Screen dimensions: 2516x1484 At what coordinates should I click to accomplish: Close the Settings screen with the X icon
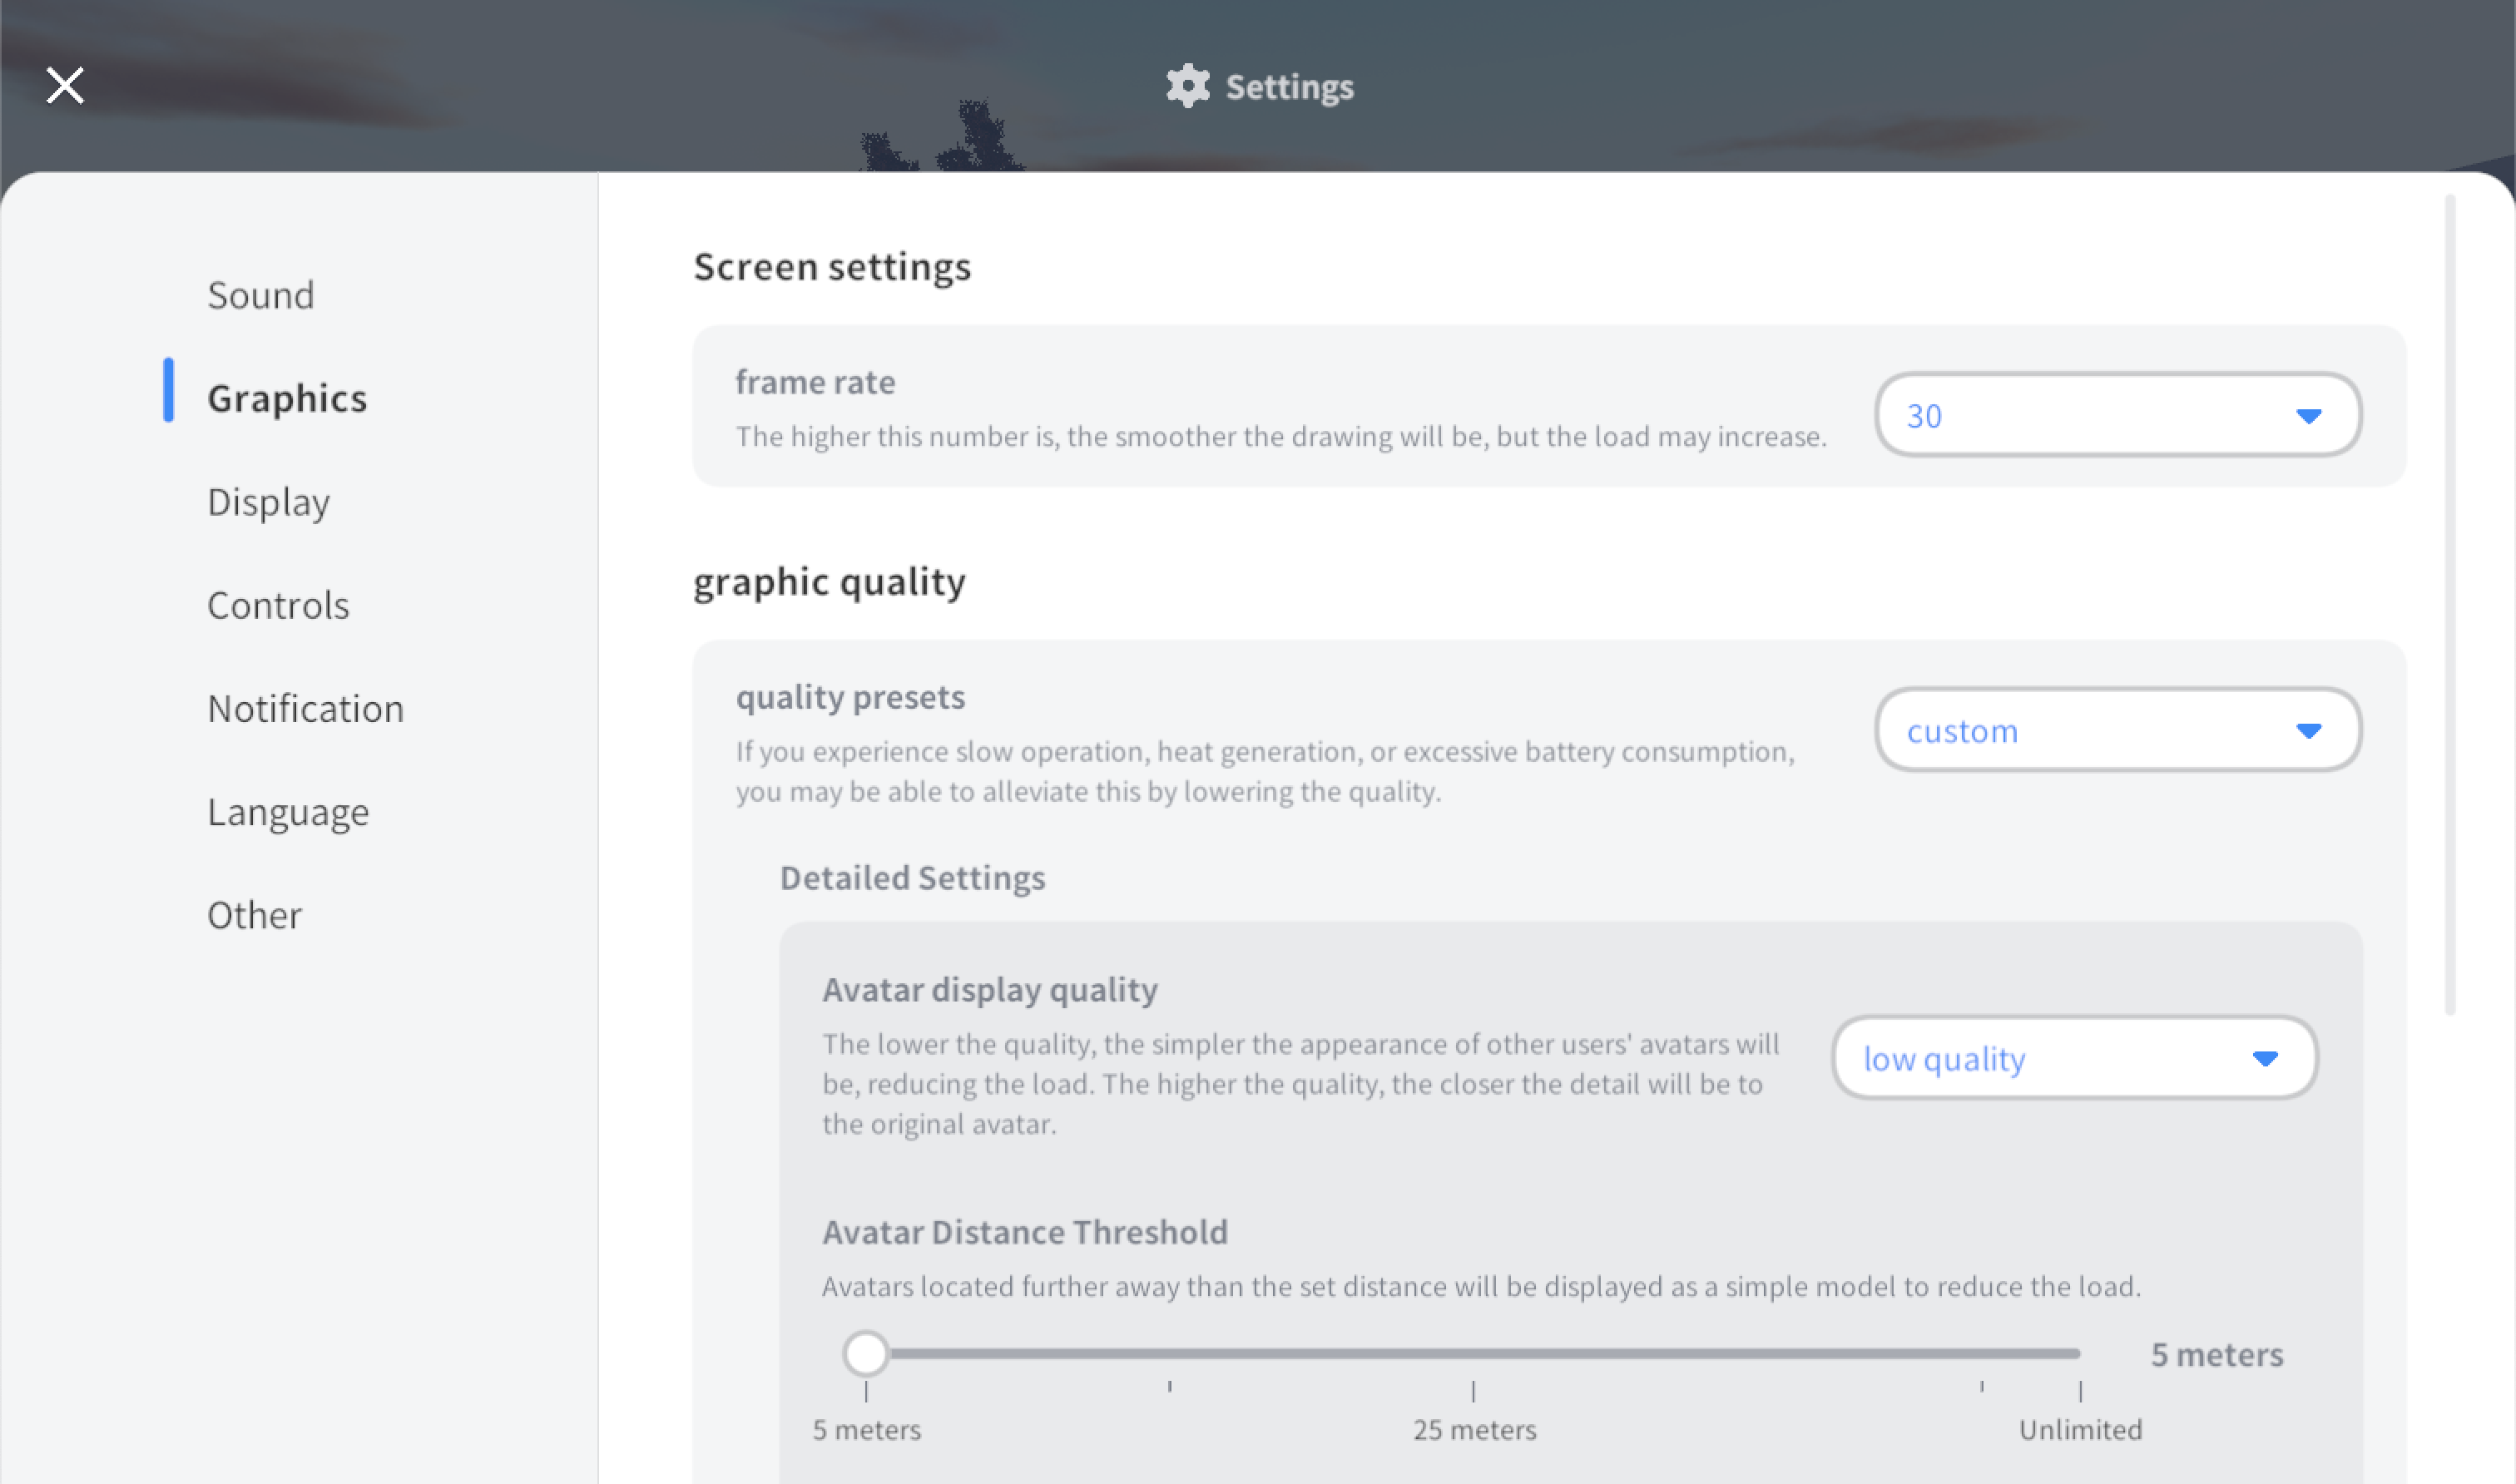pyautogui.click(x=65, y=85)
